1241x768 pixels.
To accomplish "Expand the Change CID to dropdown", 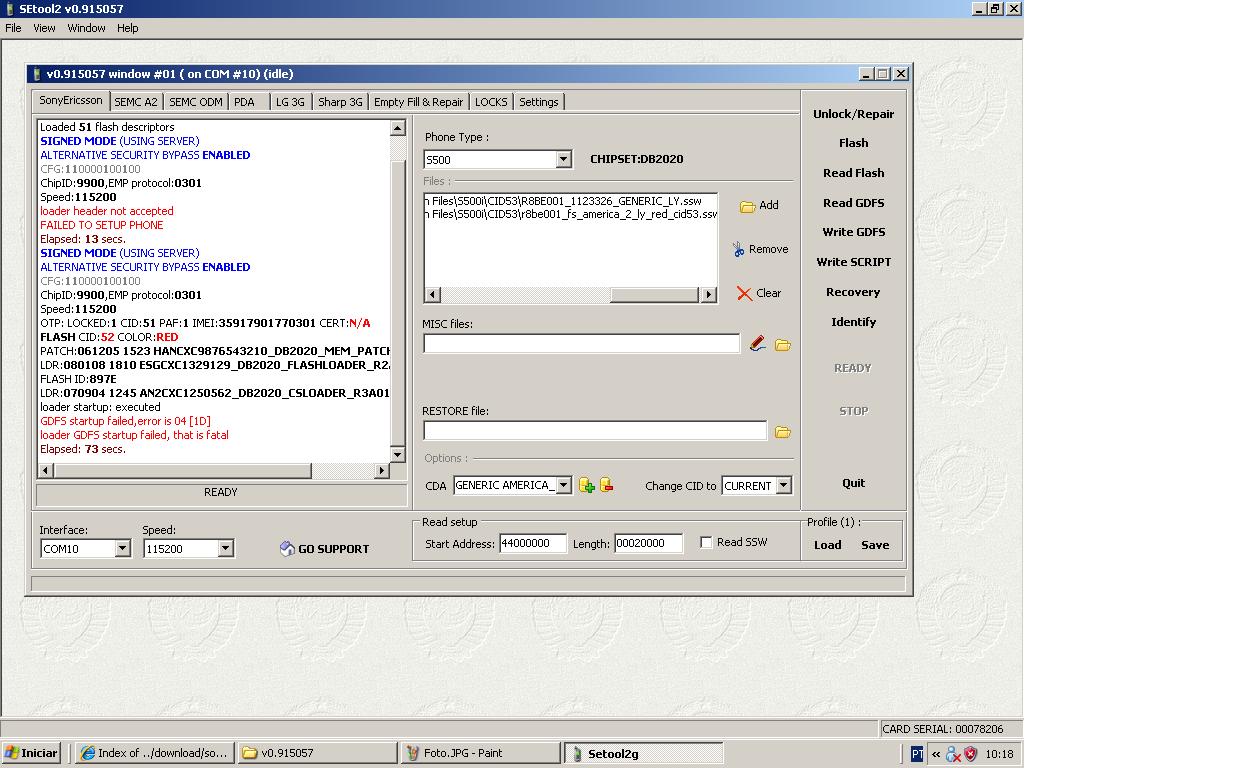I will click(783, 485).
